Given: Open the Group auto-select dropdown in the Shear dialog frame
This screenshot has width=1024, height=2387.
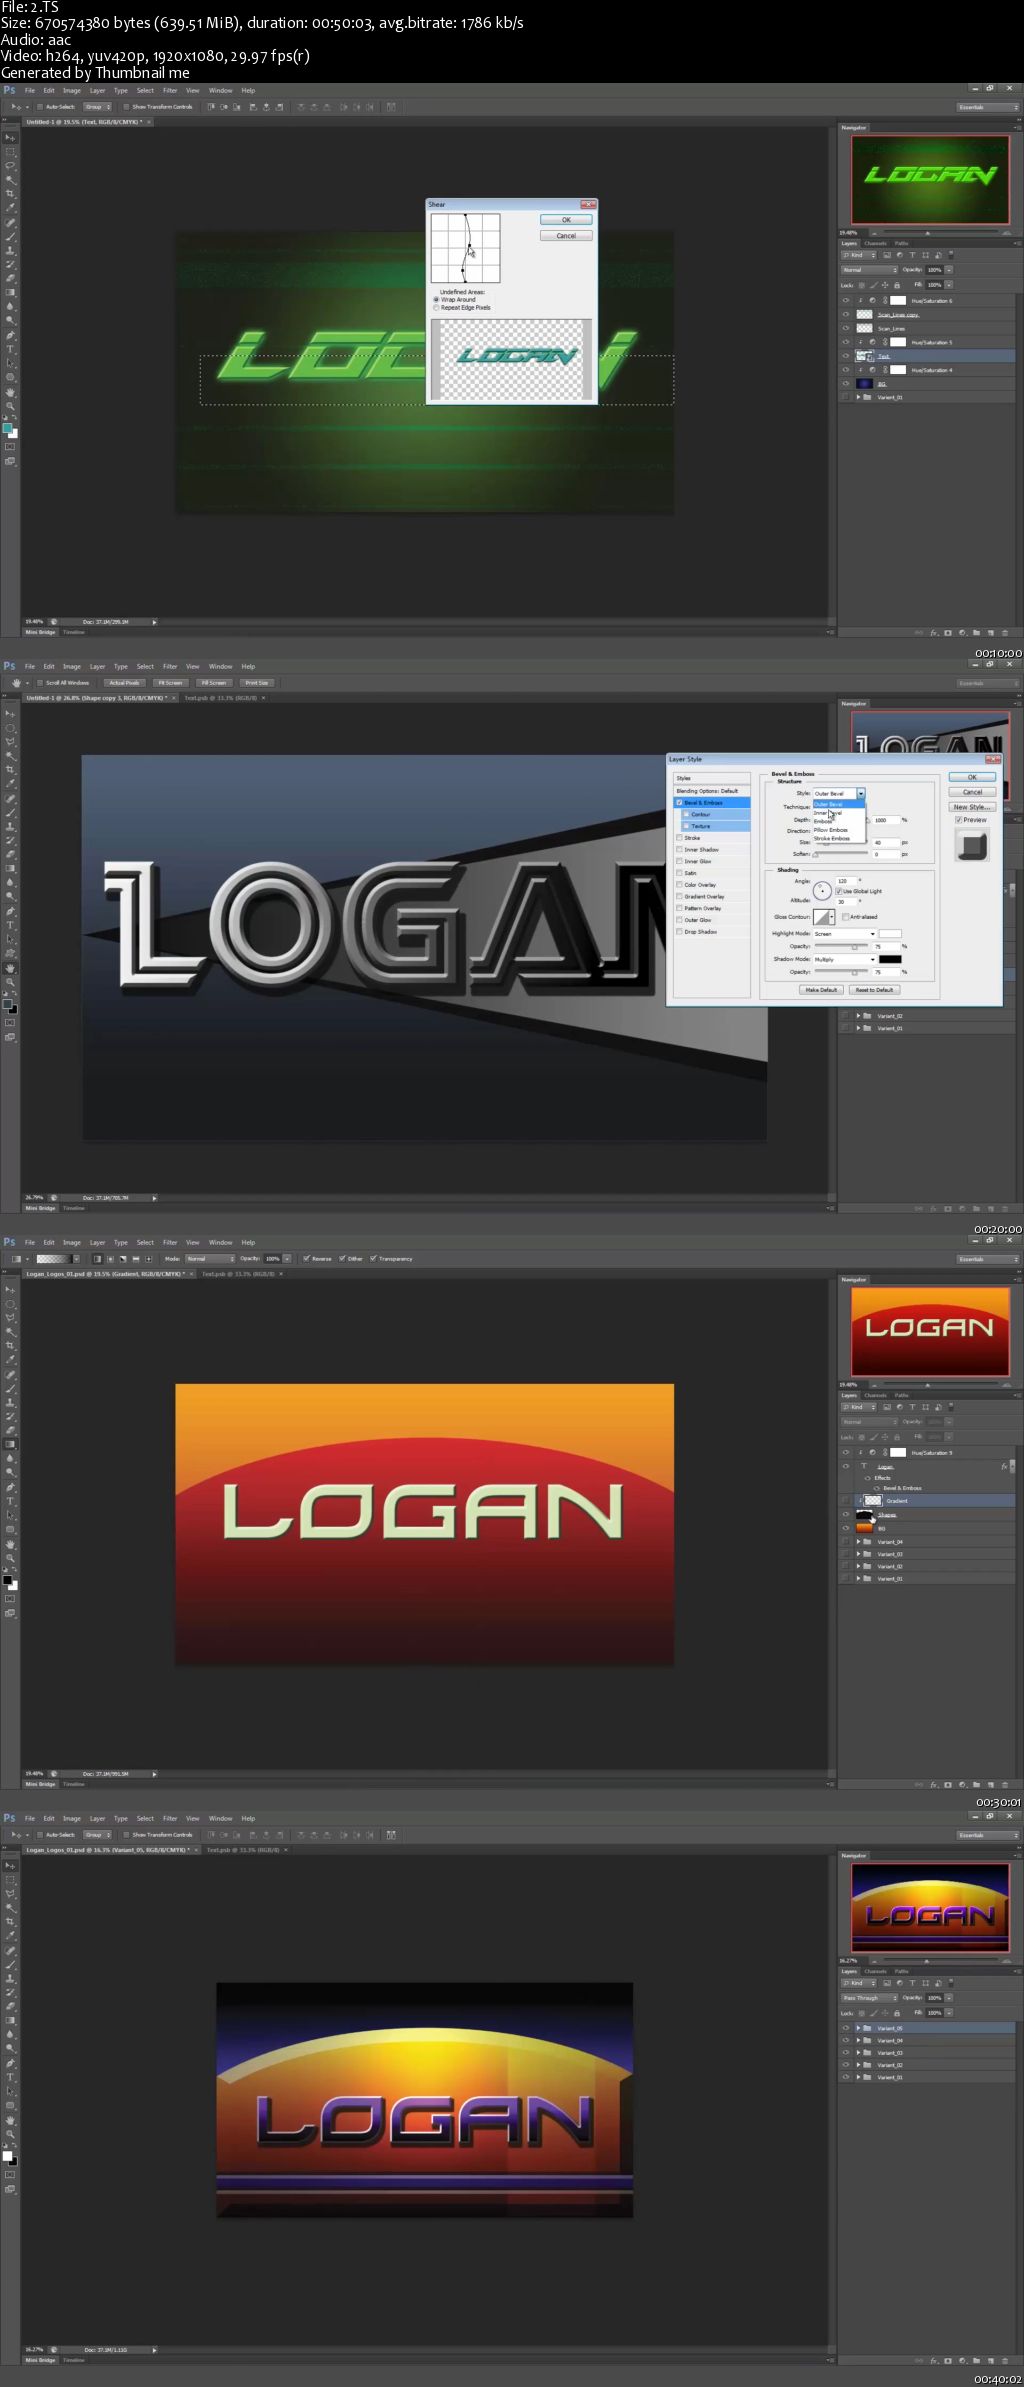Looking at the screenshot, I should (97, 107).
